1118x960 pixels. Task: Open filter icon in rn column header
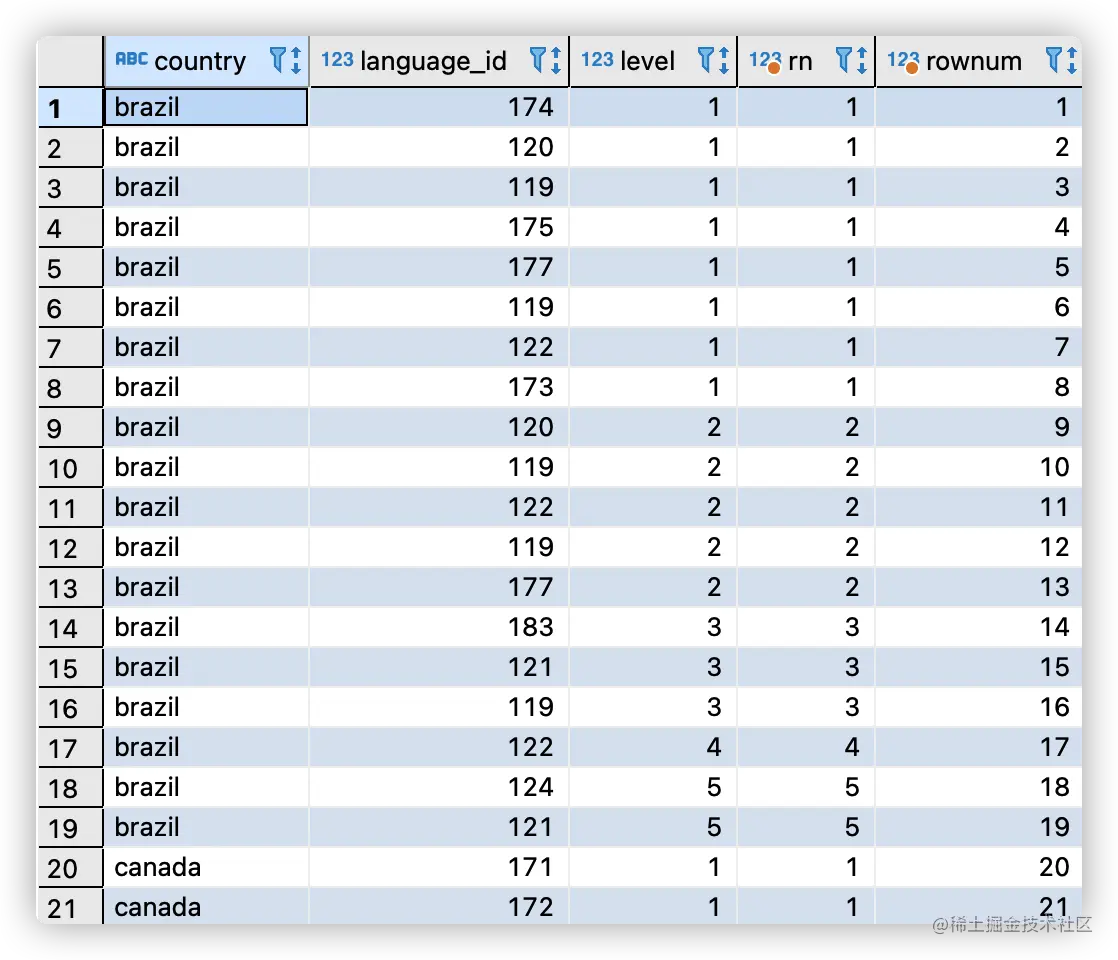(x=843, y=60)
